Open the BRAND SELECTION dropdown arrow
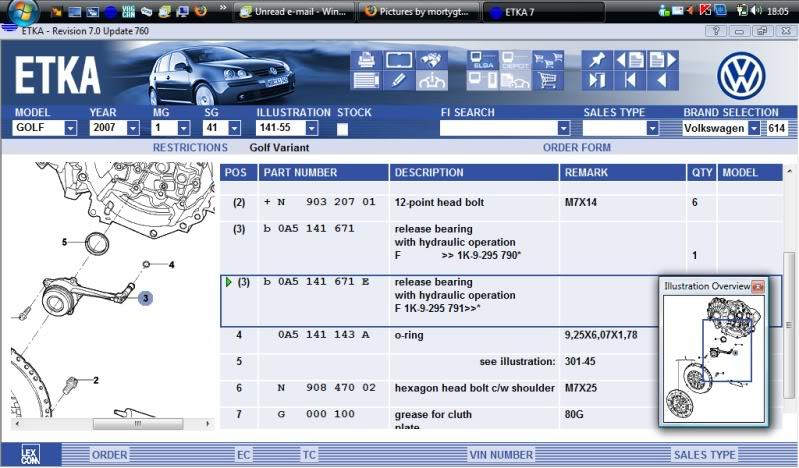Screen dimensions: 799x468 [754, 128]
